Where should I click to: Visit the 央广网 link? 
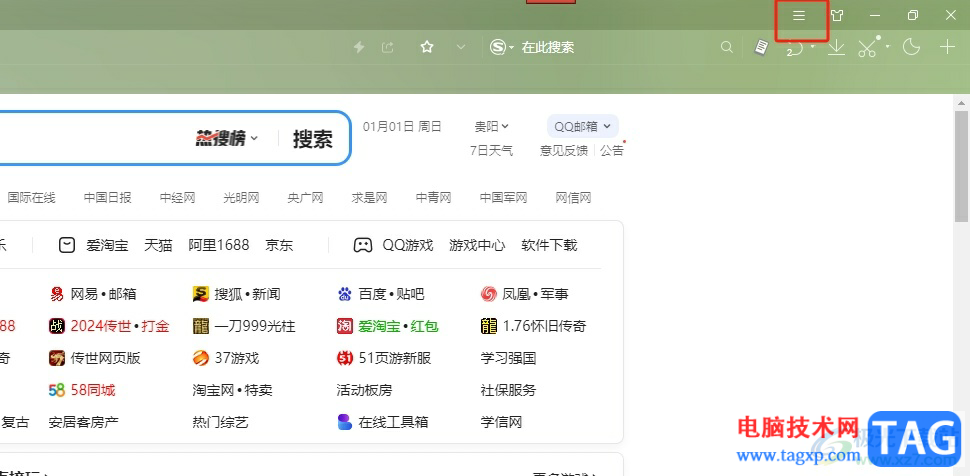coord(306,198)
